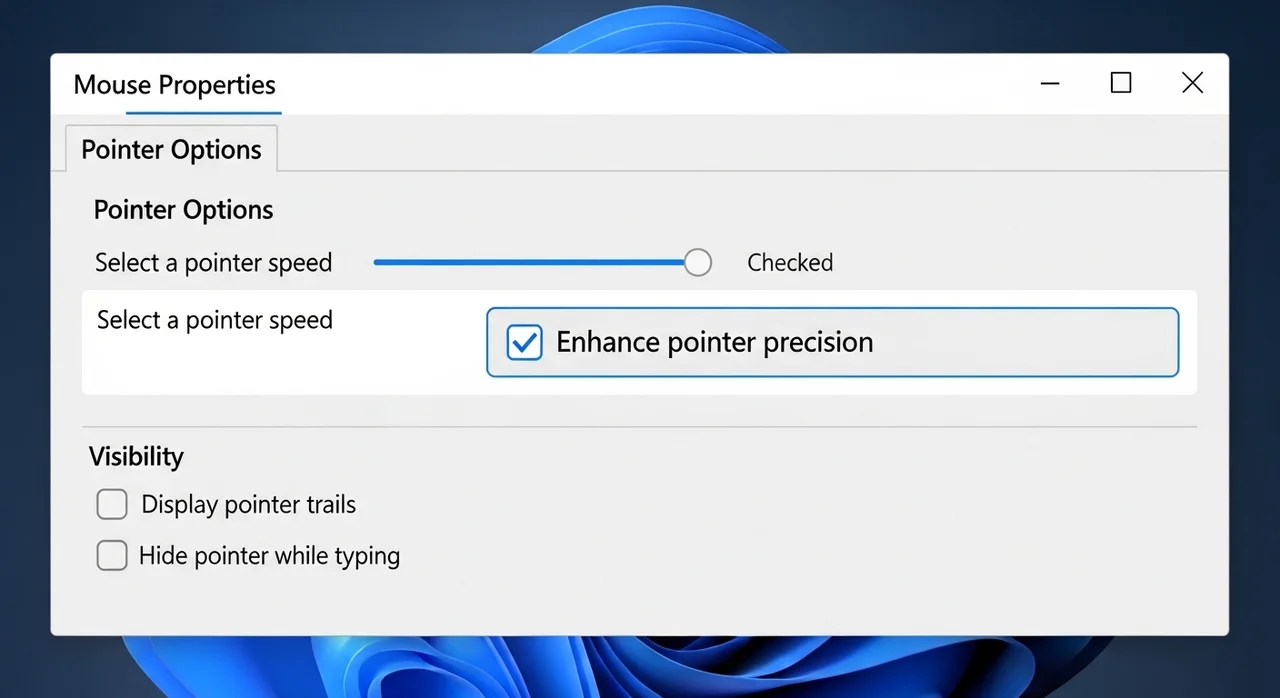The width and height of the screenshot is (1280, 698).
Task: Minimize the Mouse Properties window
Action: click(1050, 84)
